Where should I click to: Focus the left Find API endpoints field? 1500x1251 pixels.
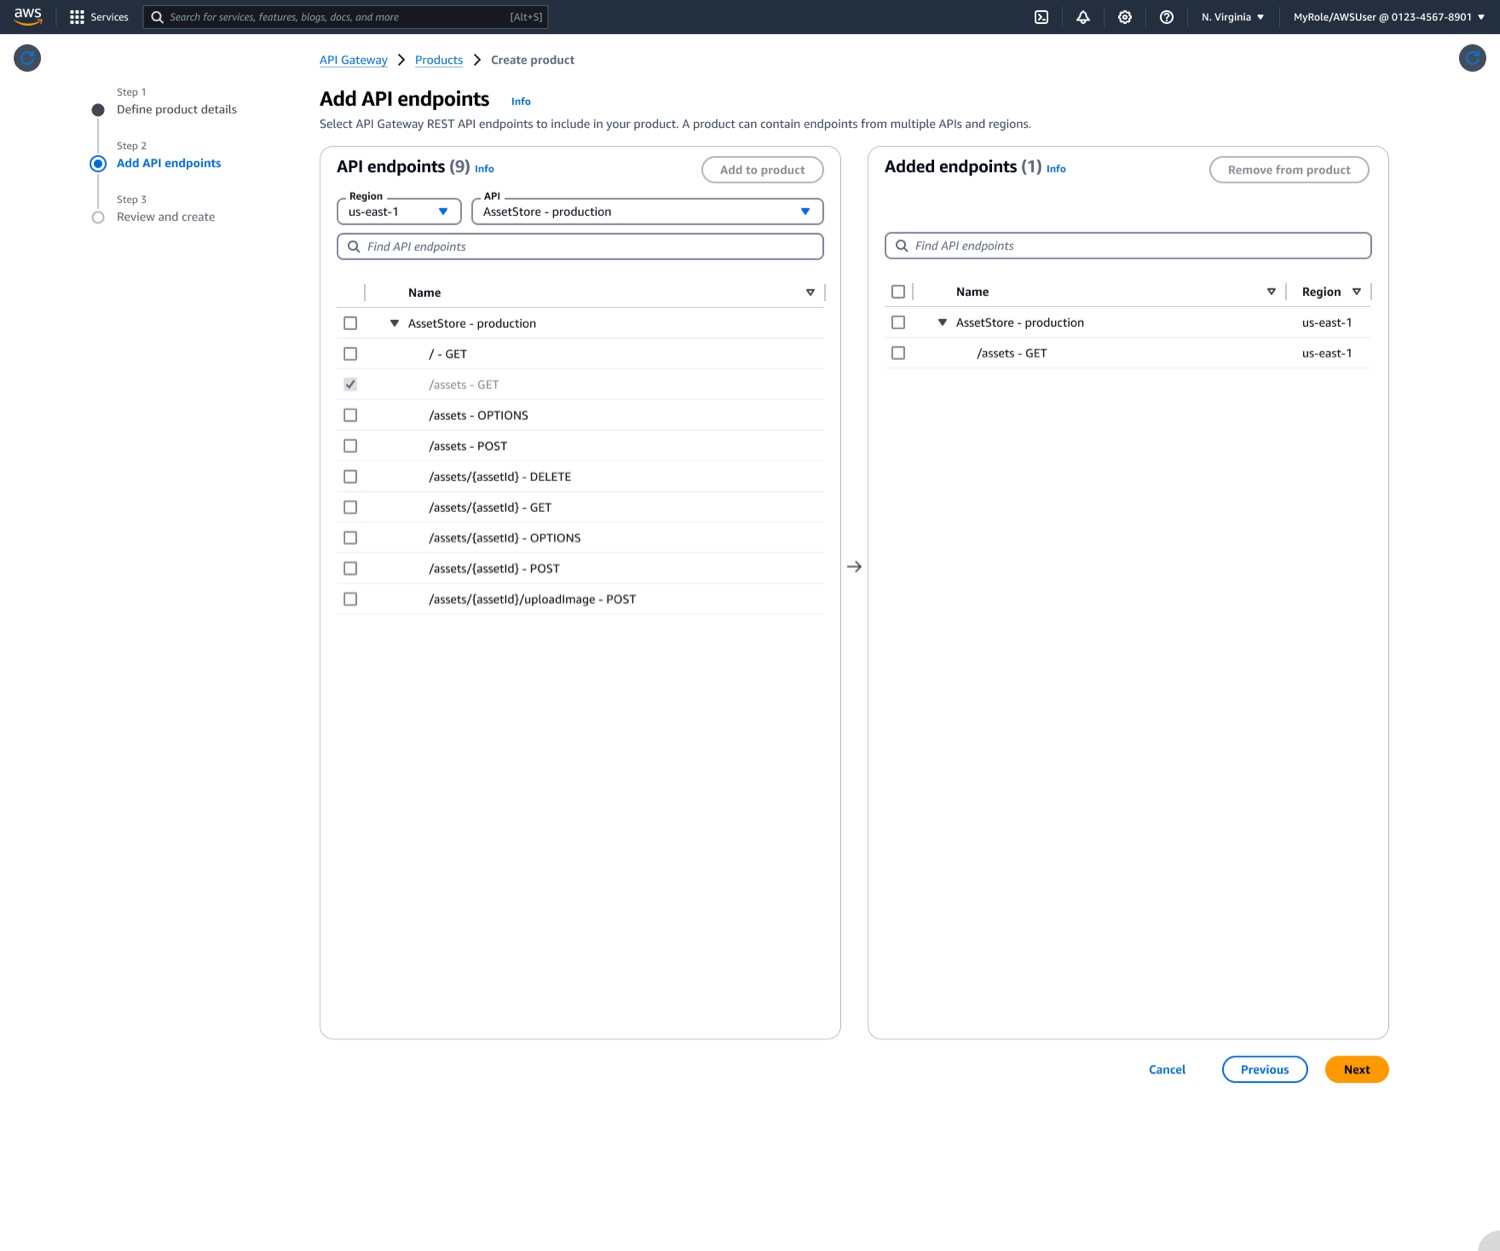pyautogui.click(x=580, y=246)
